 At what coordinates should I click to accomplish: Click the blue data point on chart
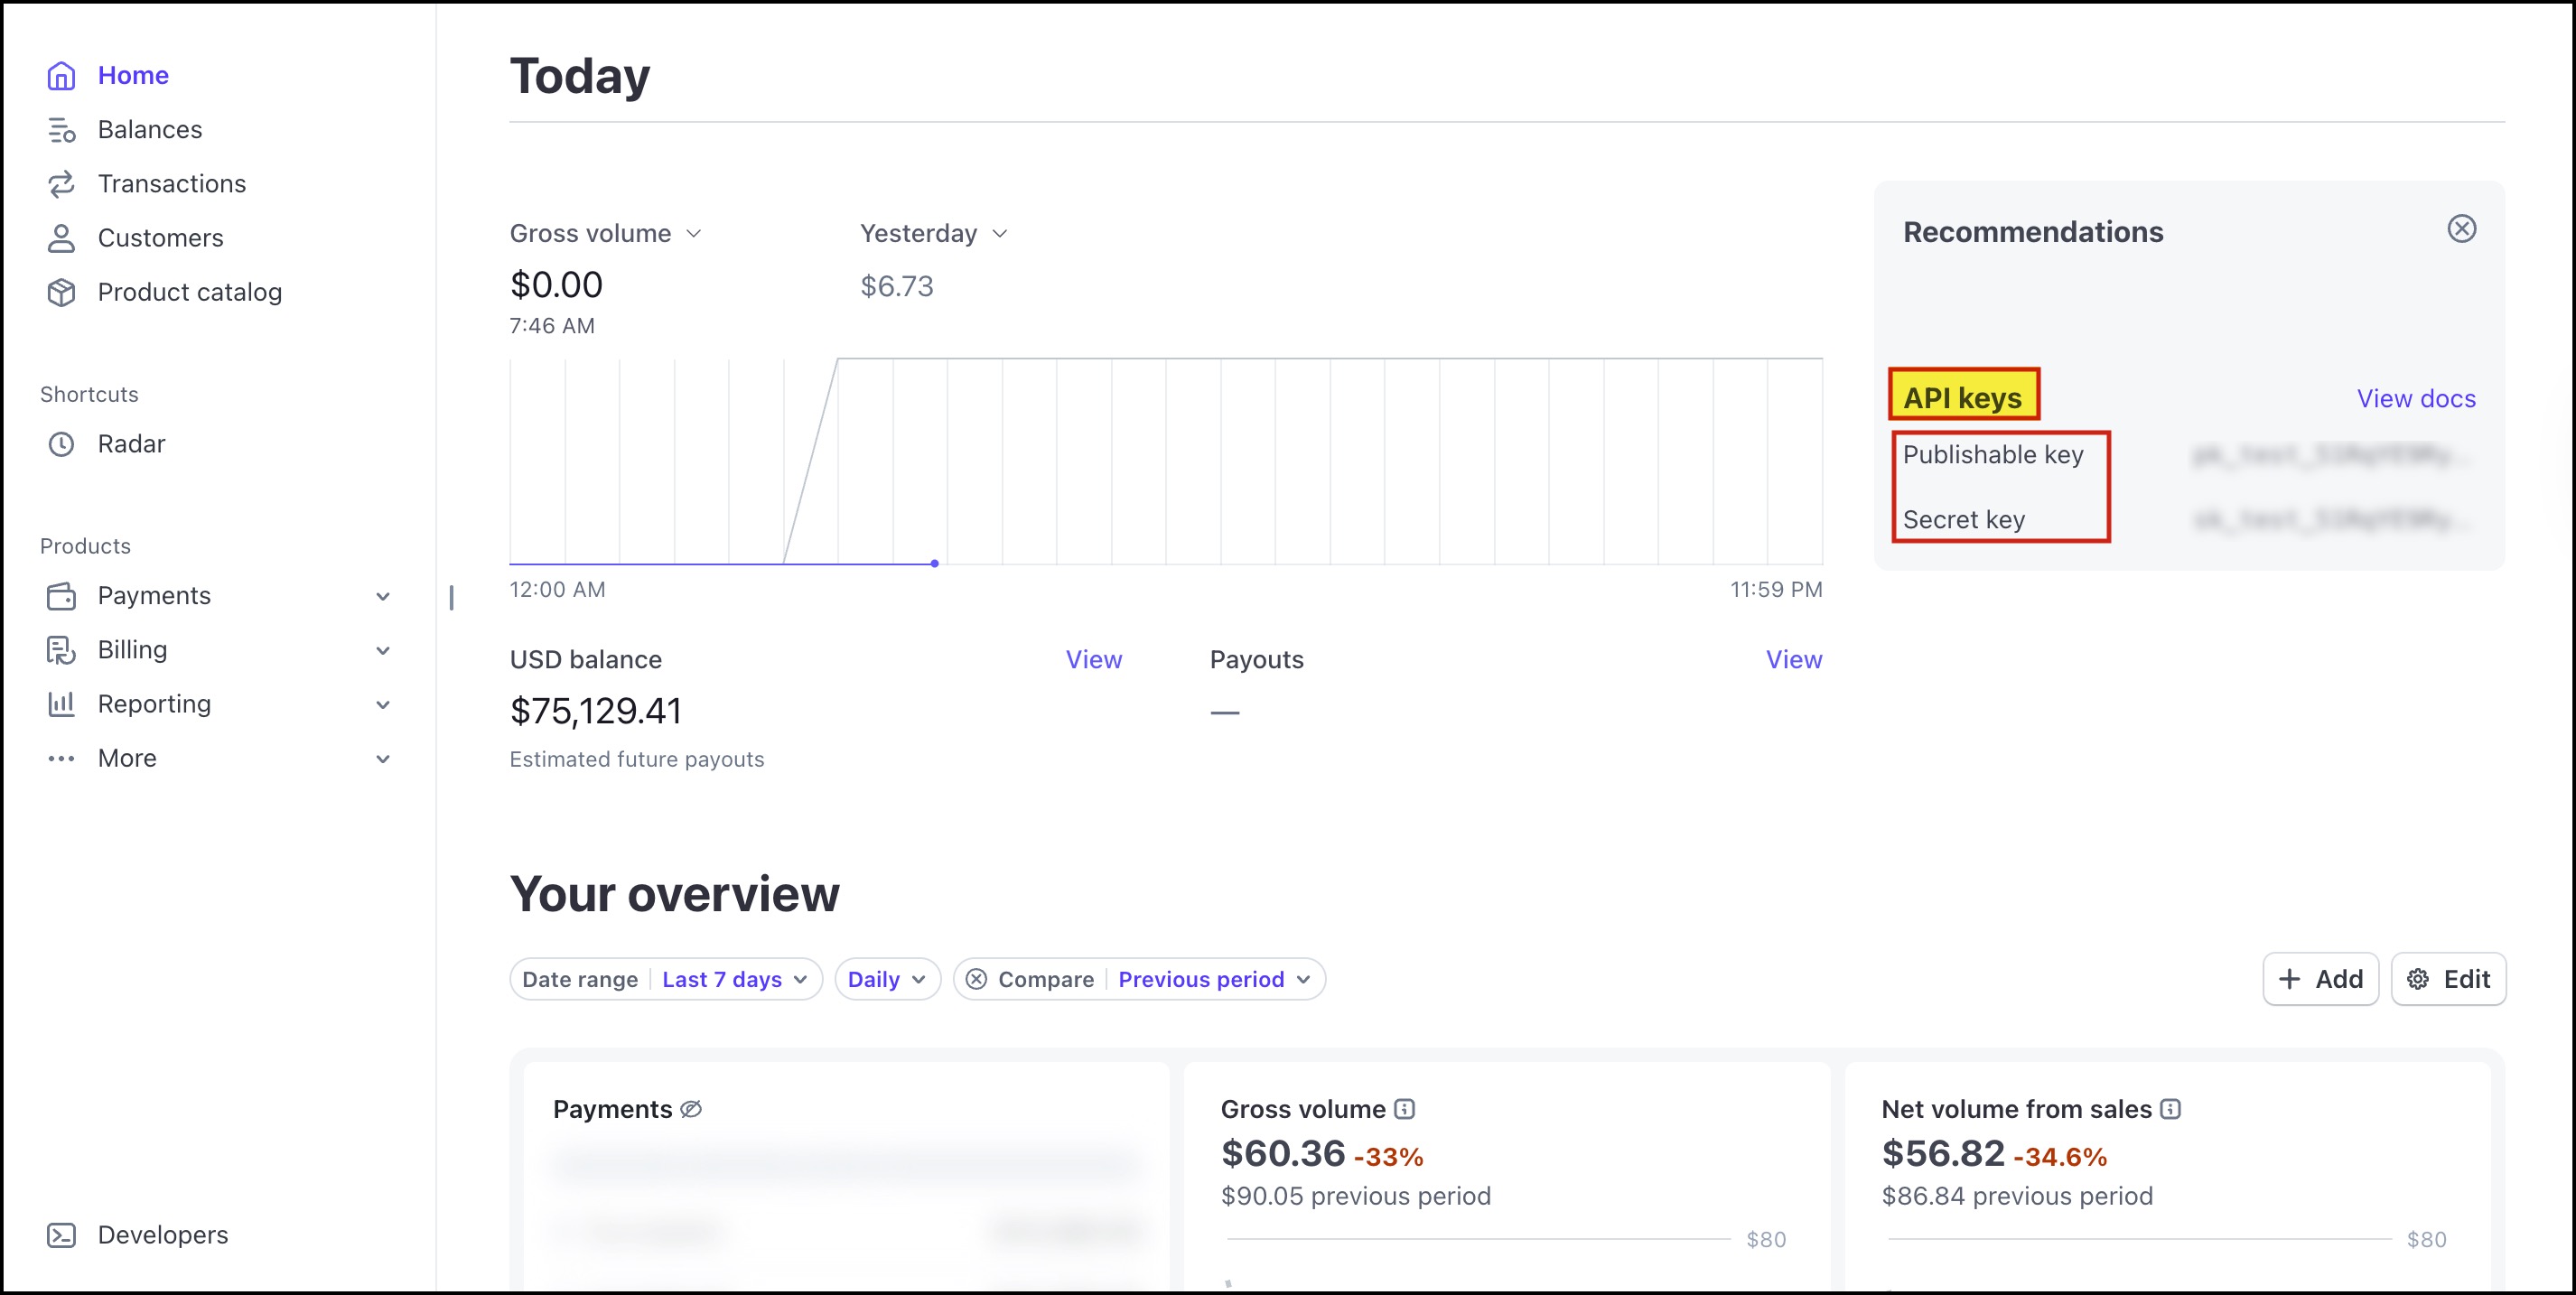pos(934,563)
